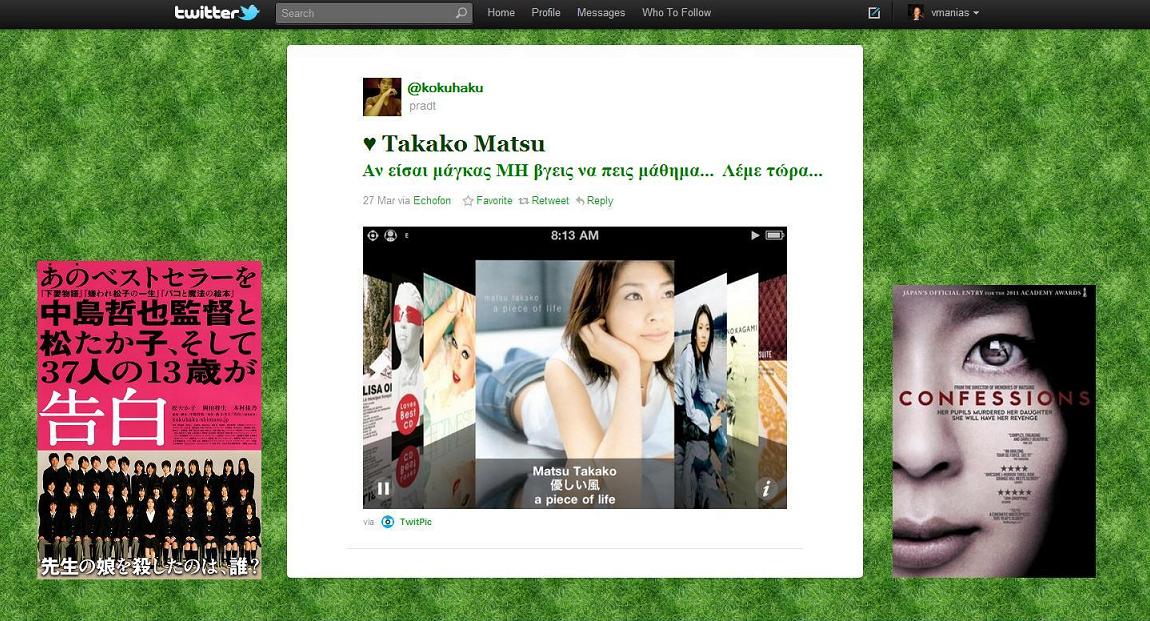Click the Retweet link
The height and width of the screenshot is (621, 1150).
550,201
